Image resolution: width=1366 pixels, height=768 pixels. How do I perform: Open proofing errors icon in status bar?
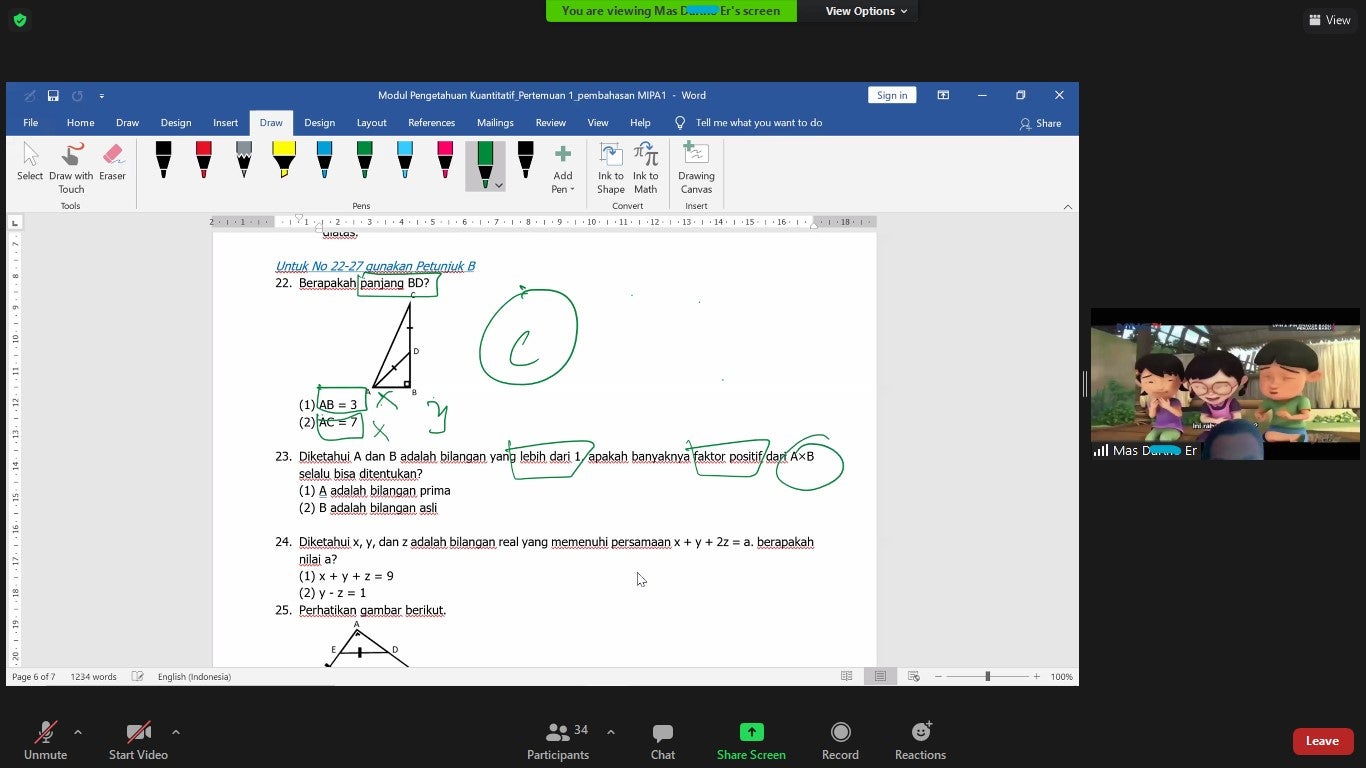138,677
